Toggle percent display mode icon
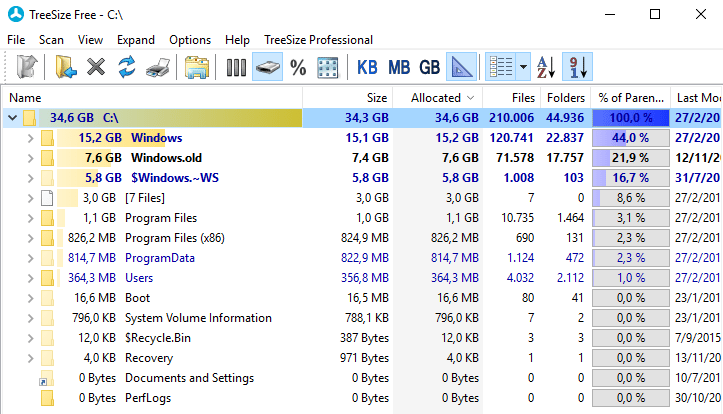This screenshot has height=414, width=723. click(298, 68)
